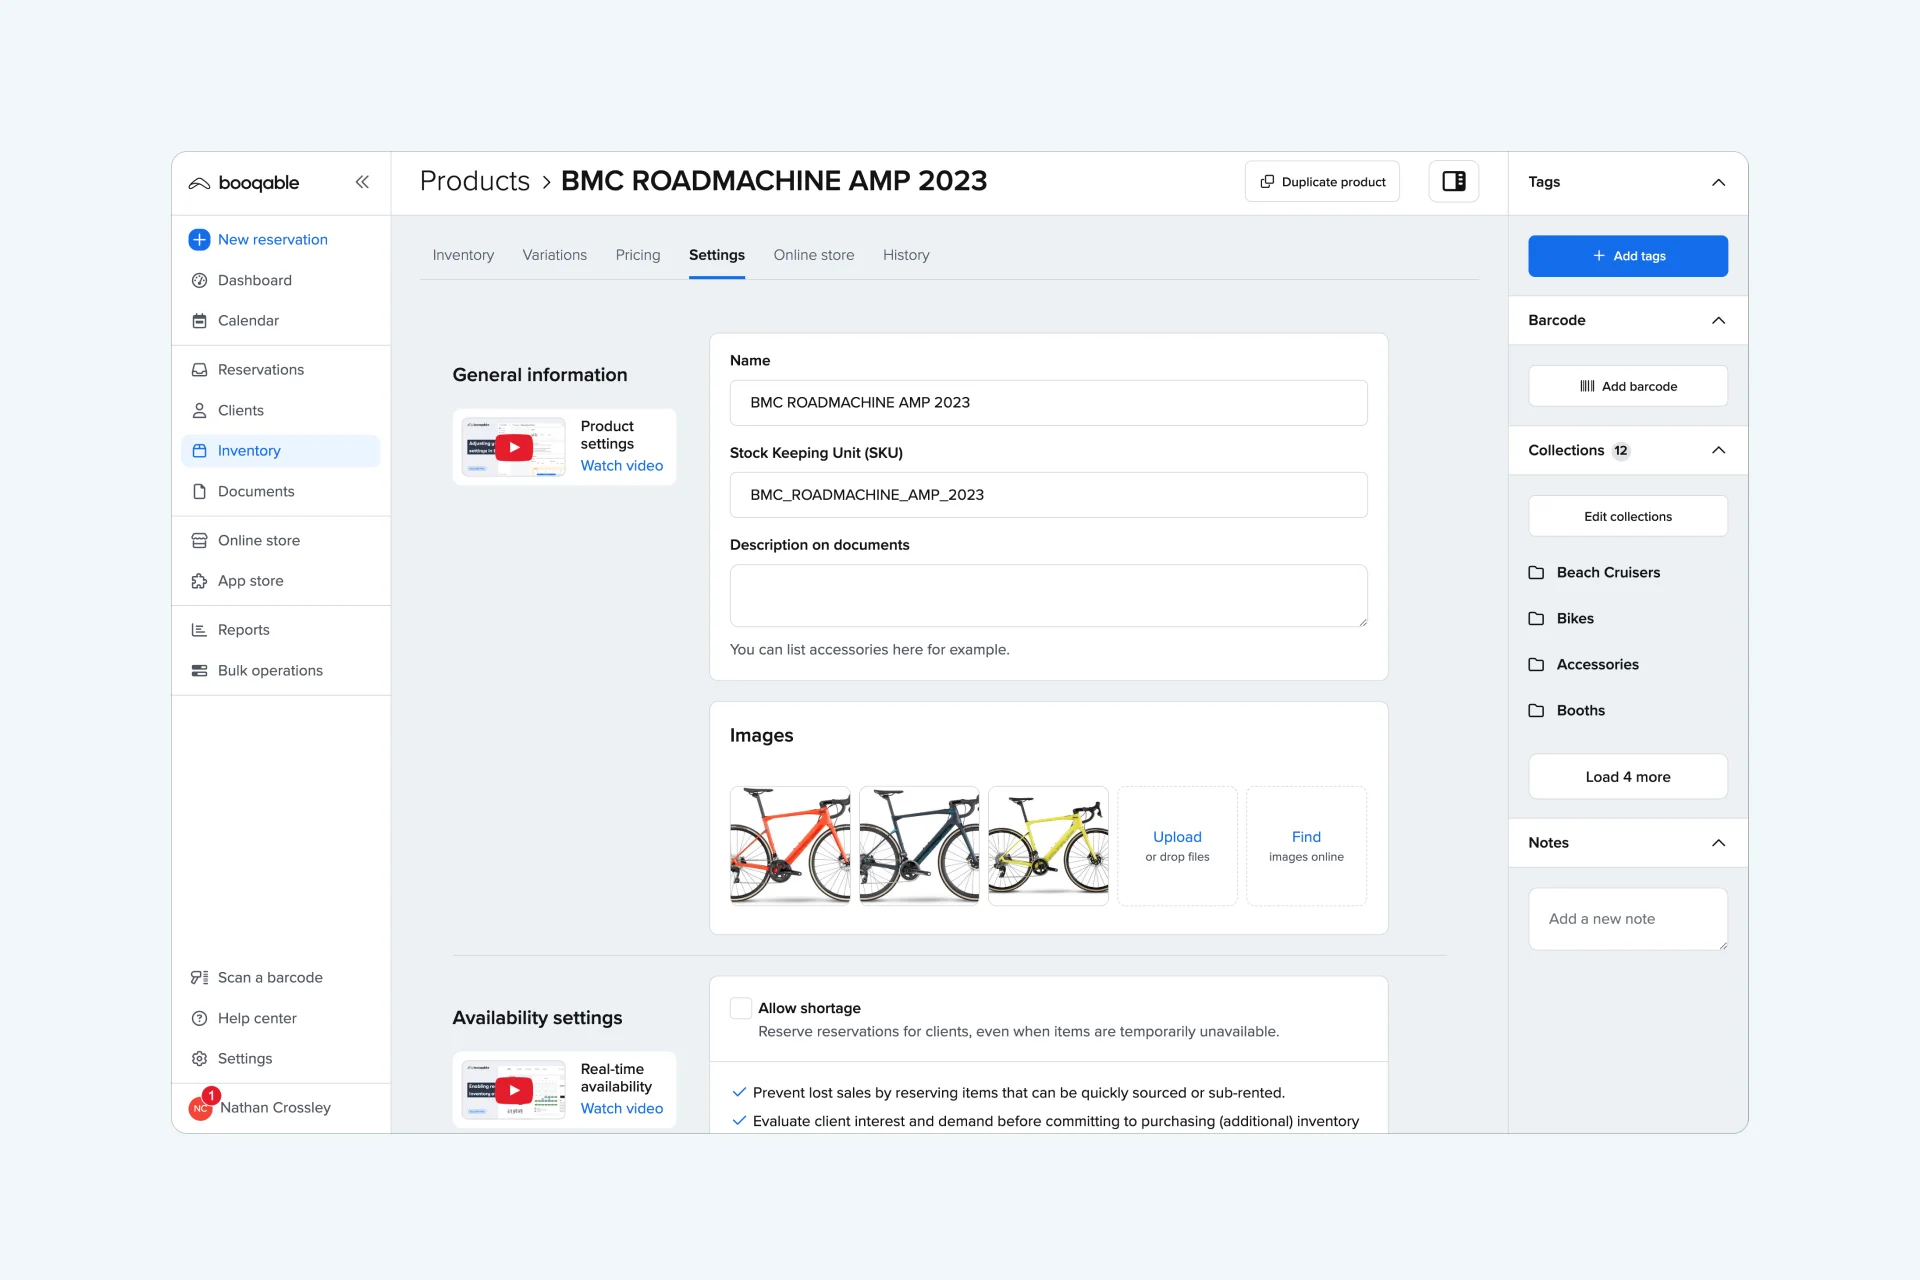Open Documents in the sidebar
Viewport: 1920px width, 1280px height.
(255, 492)
